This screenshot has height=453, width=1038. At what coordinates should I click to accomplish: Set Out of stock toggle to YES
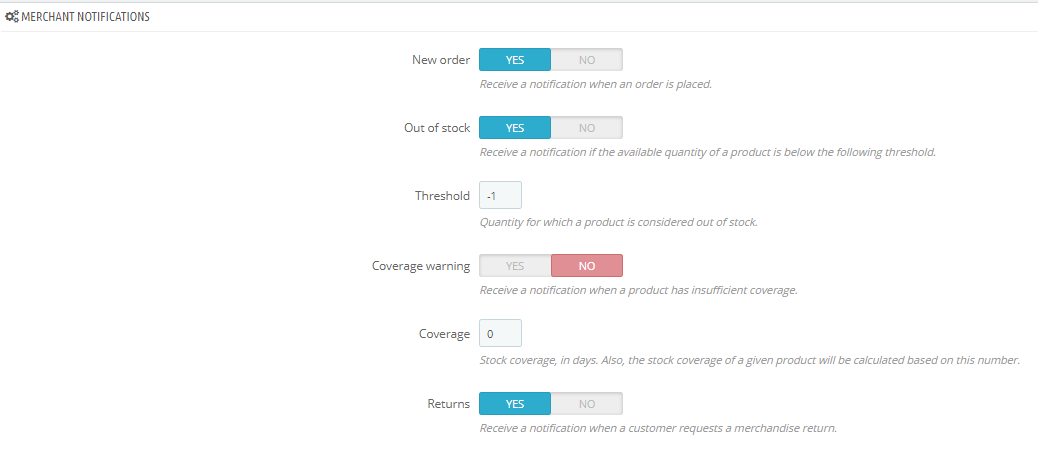tap(515, 128)
